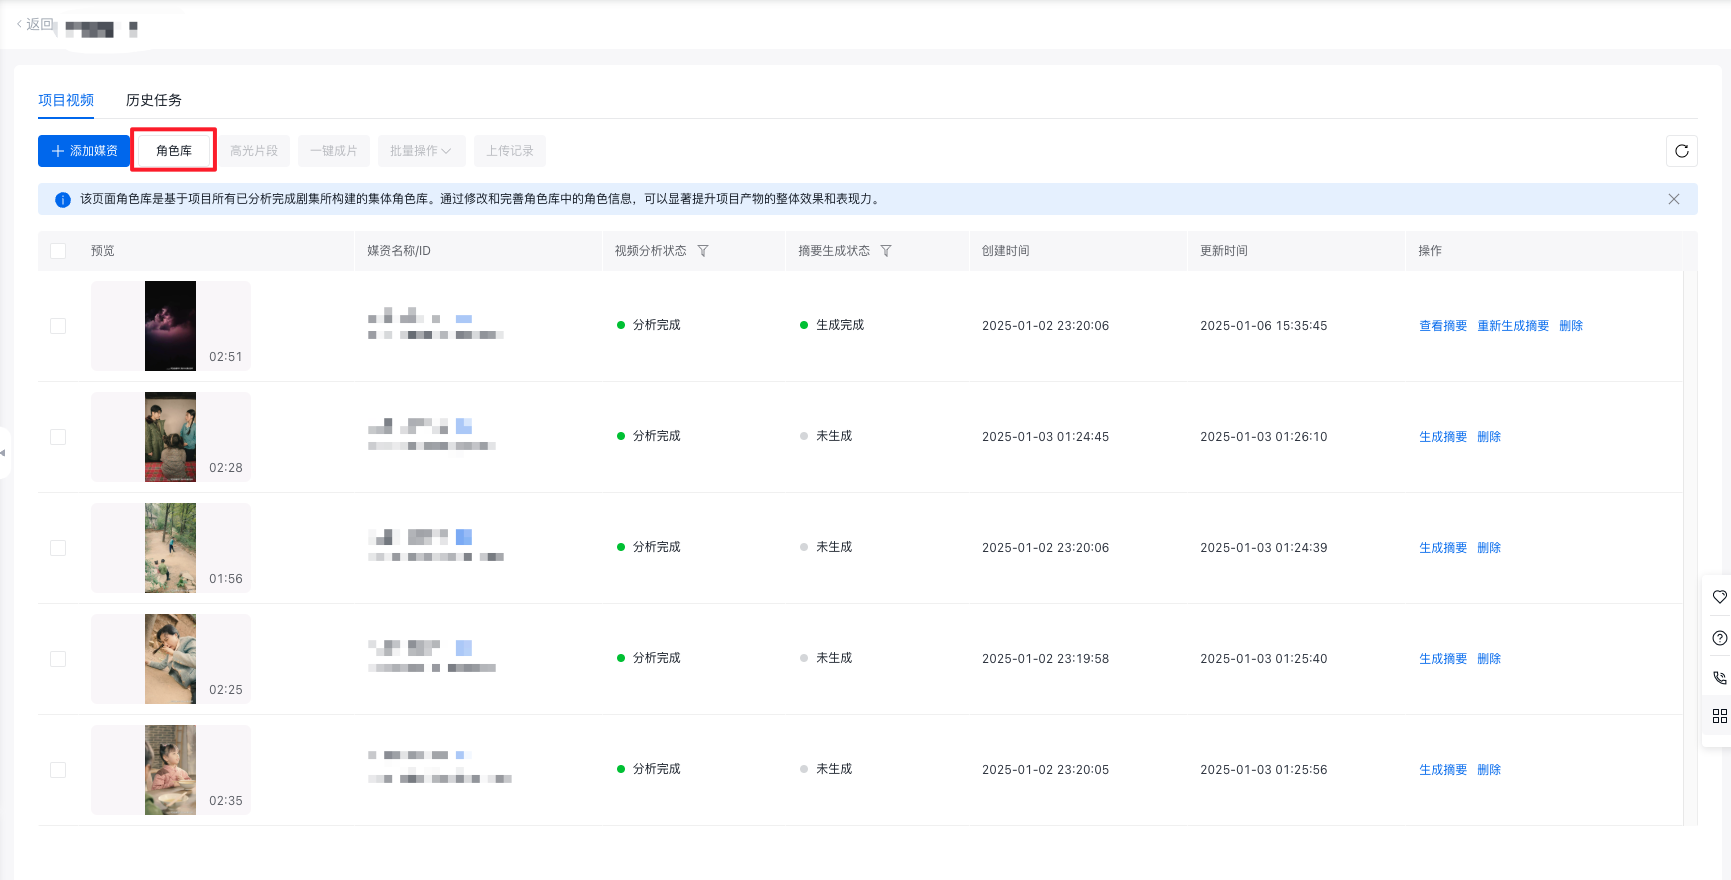
Task: Select the checkbox for the 02:35 video row
Action: coord(58,770)
